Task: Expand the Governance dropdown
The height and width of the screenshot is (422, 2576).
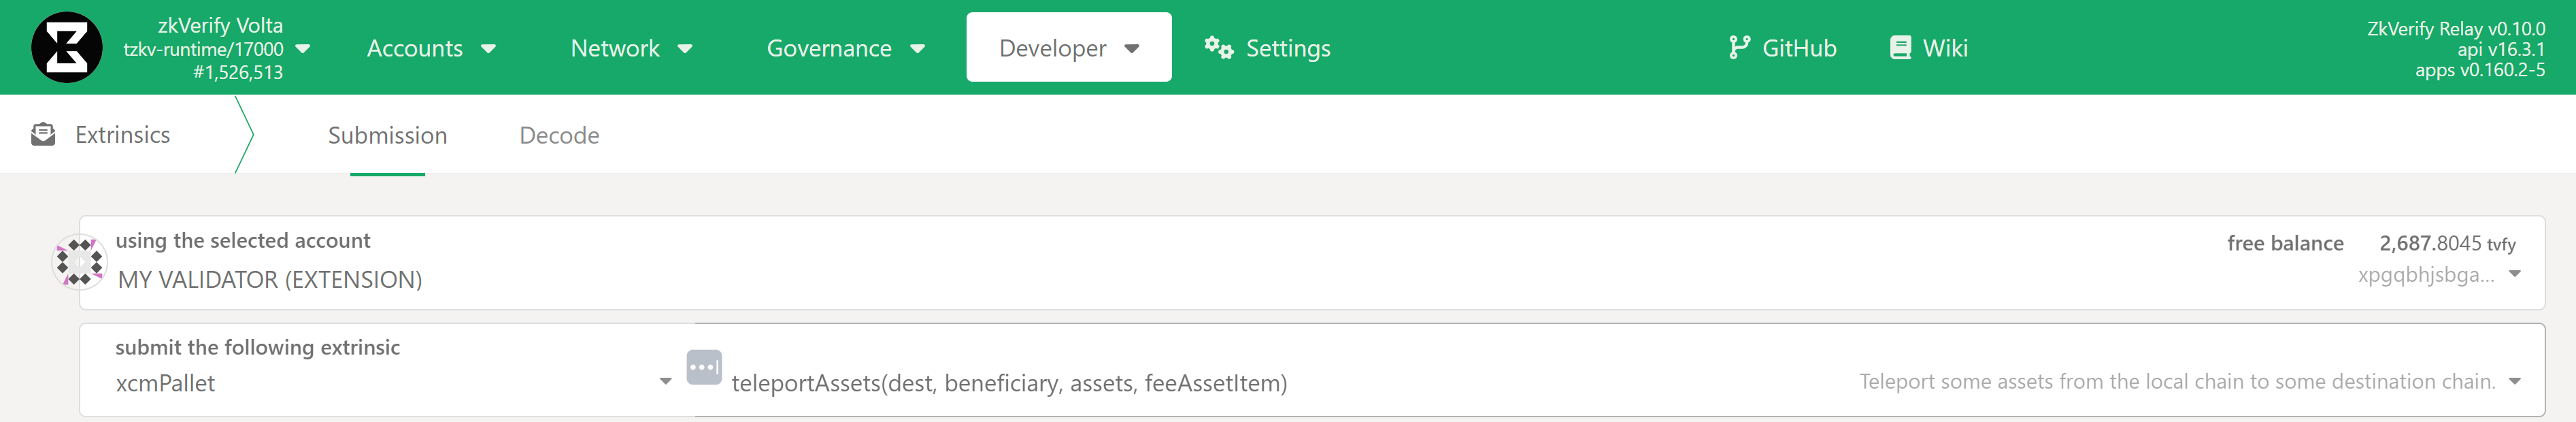Action: click(x=845, y=48)
